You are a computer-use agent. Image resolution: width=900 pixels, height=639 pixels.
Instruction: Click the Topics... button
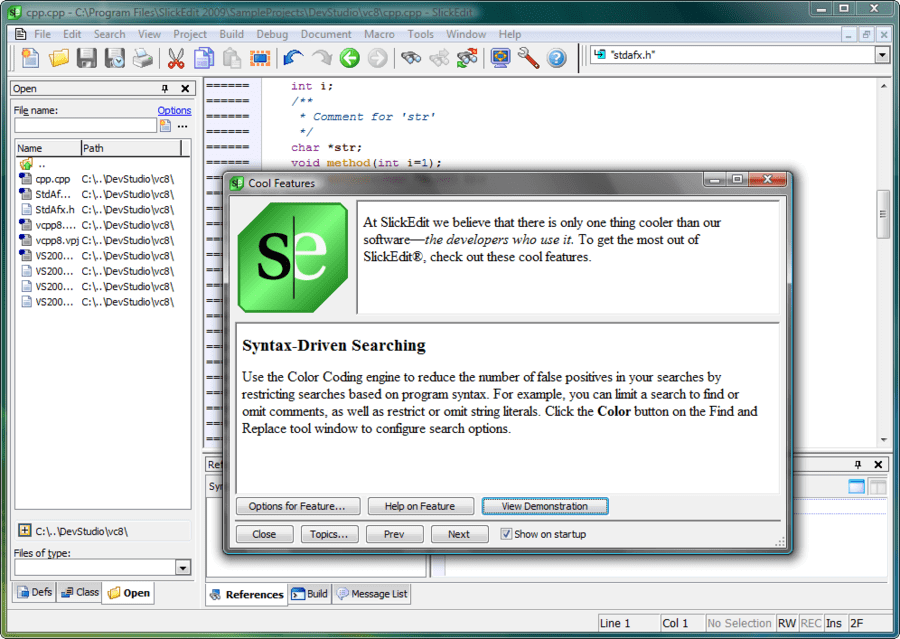click(329, 535)
